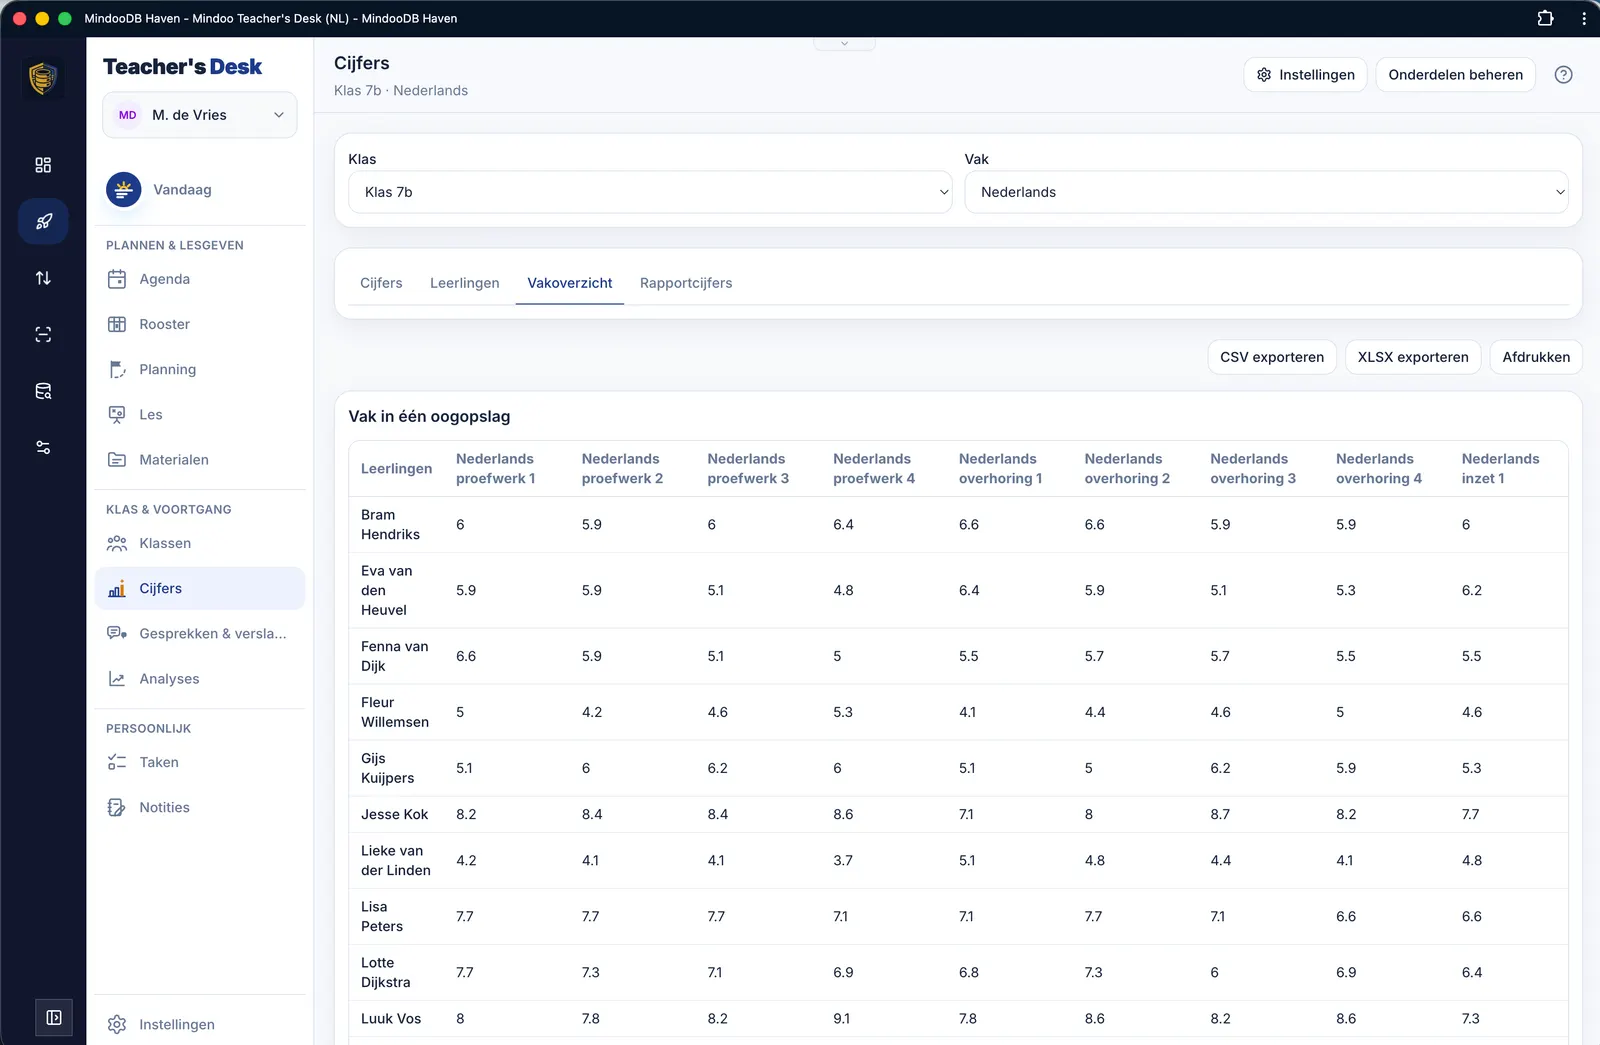The image size is (1600, 1045).
Task: Open the M. de Vries account dropdown
Action: point(200,115)
